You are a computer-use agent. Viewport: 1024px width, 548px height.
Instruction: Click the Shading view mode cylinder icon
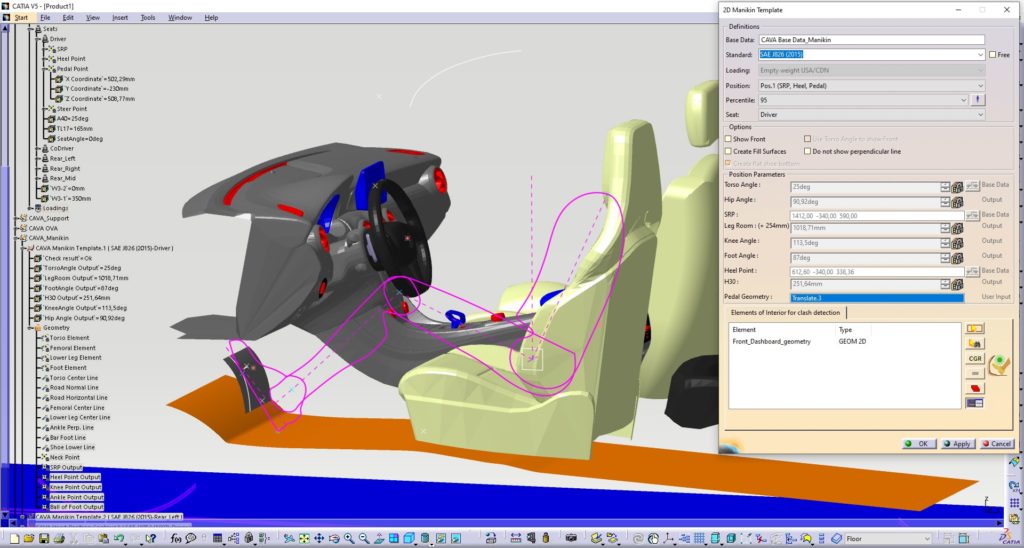424,538
